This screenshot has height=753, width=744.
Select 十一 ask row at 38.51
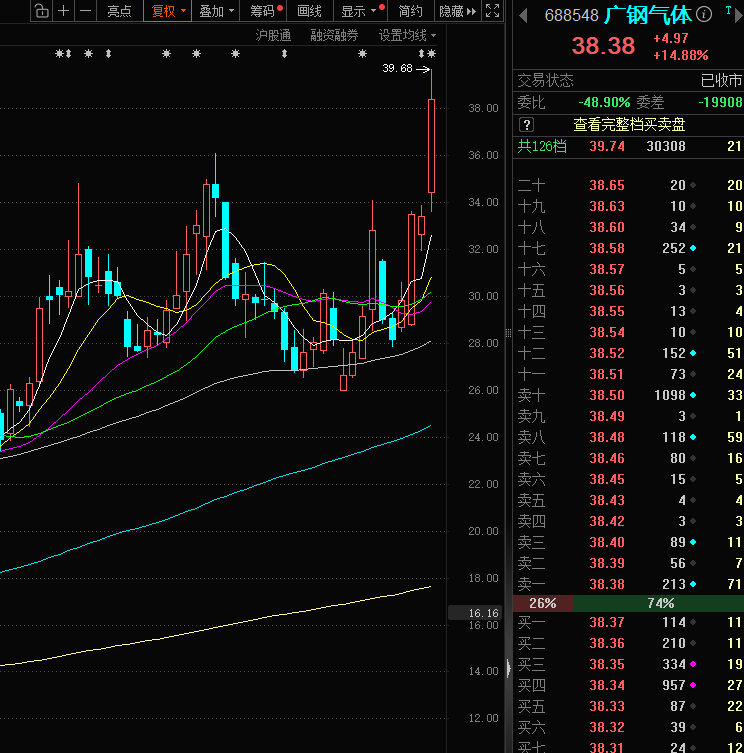[629, 375]
